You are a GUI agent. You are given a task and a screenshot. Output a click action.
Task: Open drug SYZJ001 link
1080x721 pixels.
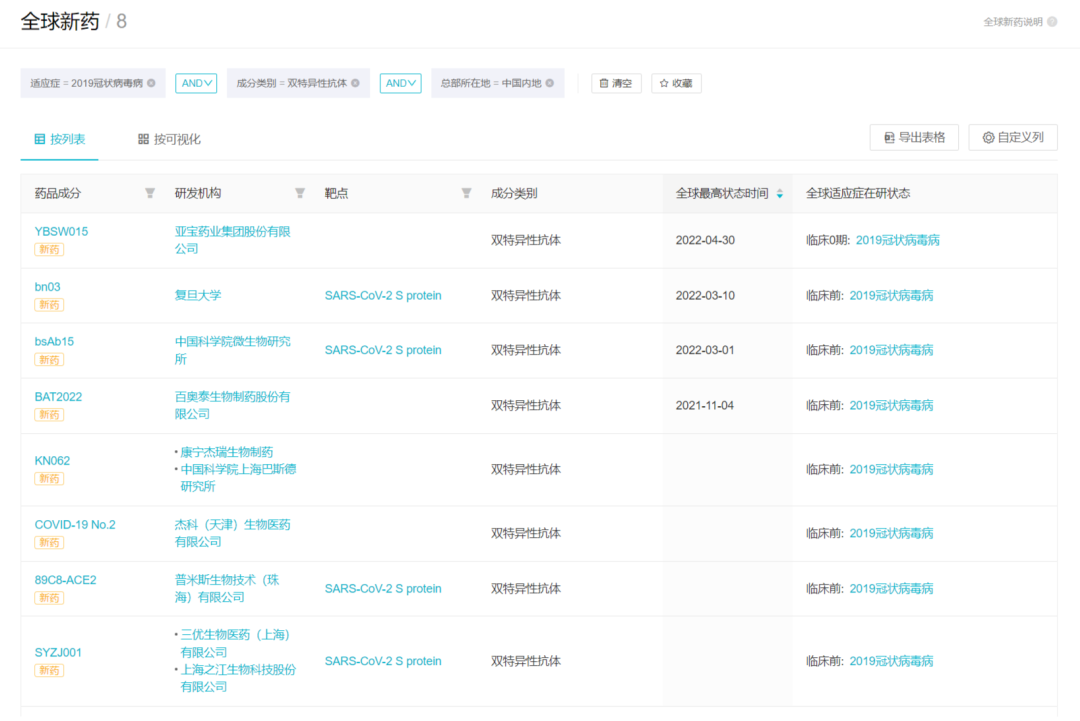point(58,652)
